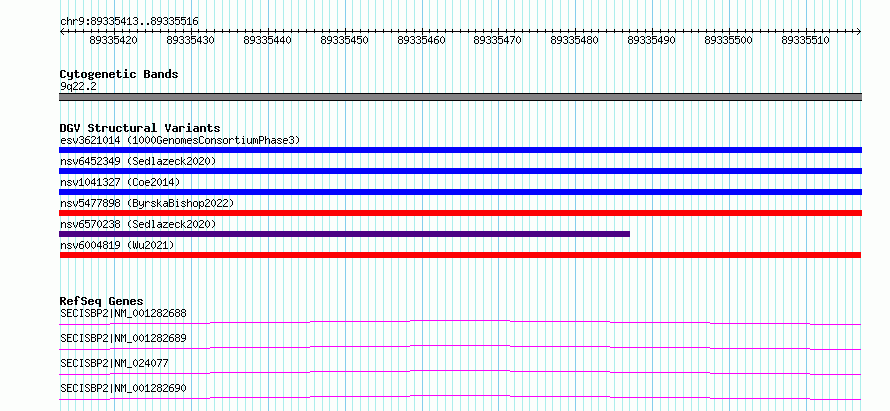The image size is (890, 411).
Task: Open SECISBP2|NM_024077 transcript label
Action: click(114, 363)
